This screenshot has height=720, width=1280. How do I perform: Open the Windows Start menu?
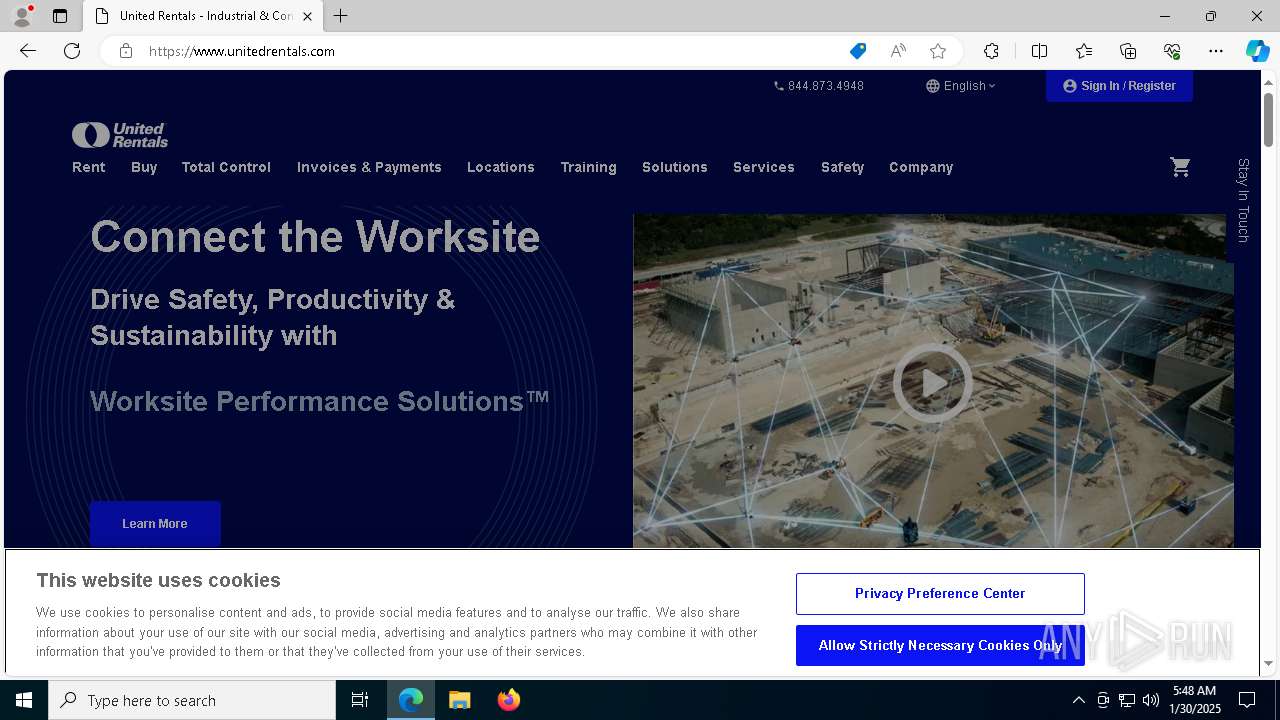pos(24,700)
